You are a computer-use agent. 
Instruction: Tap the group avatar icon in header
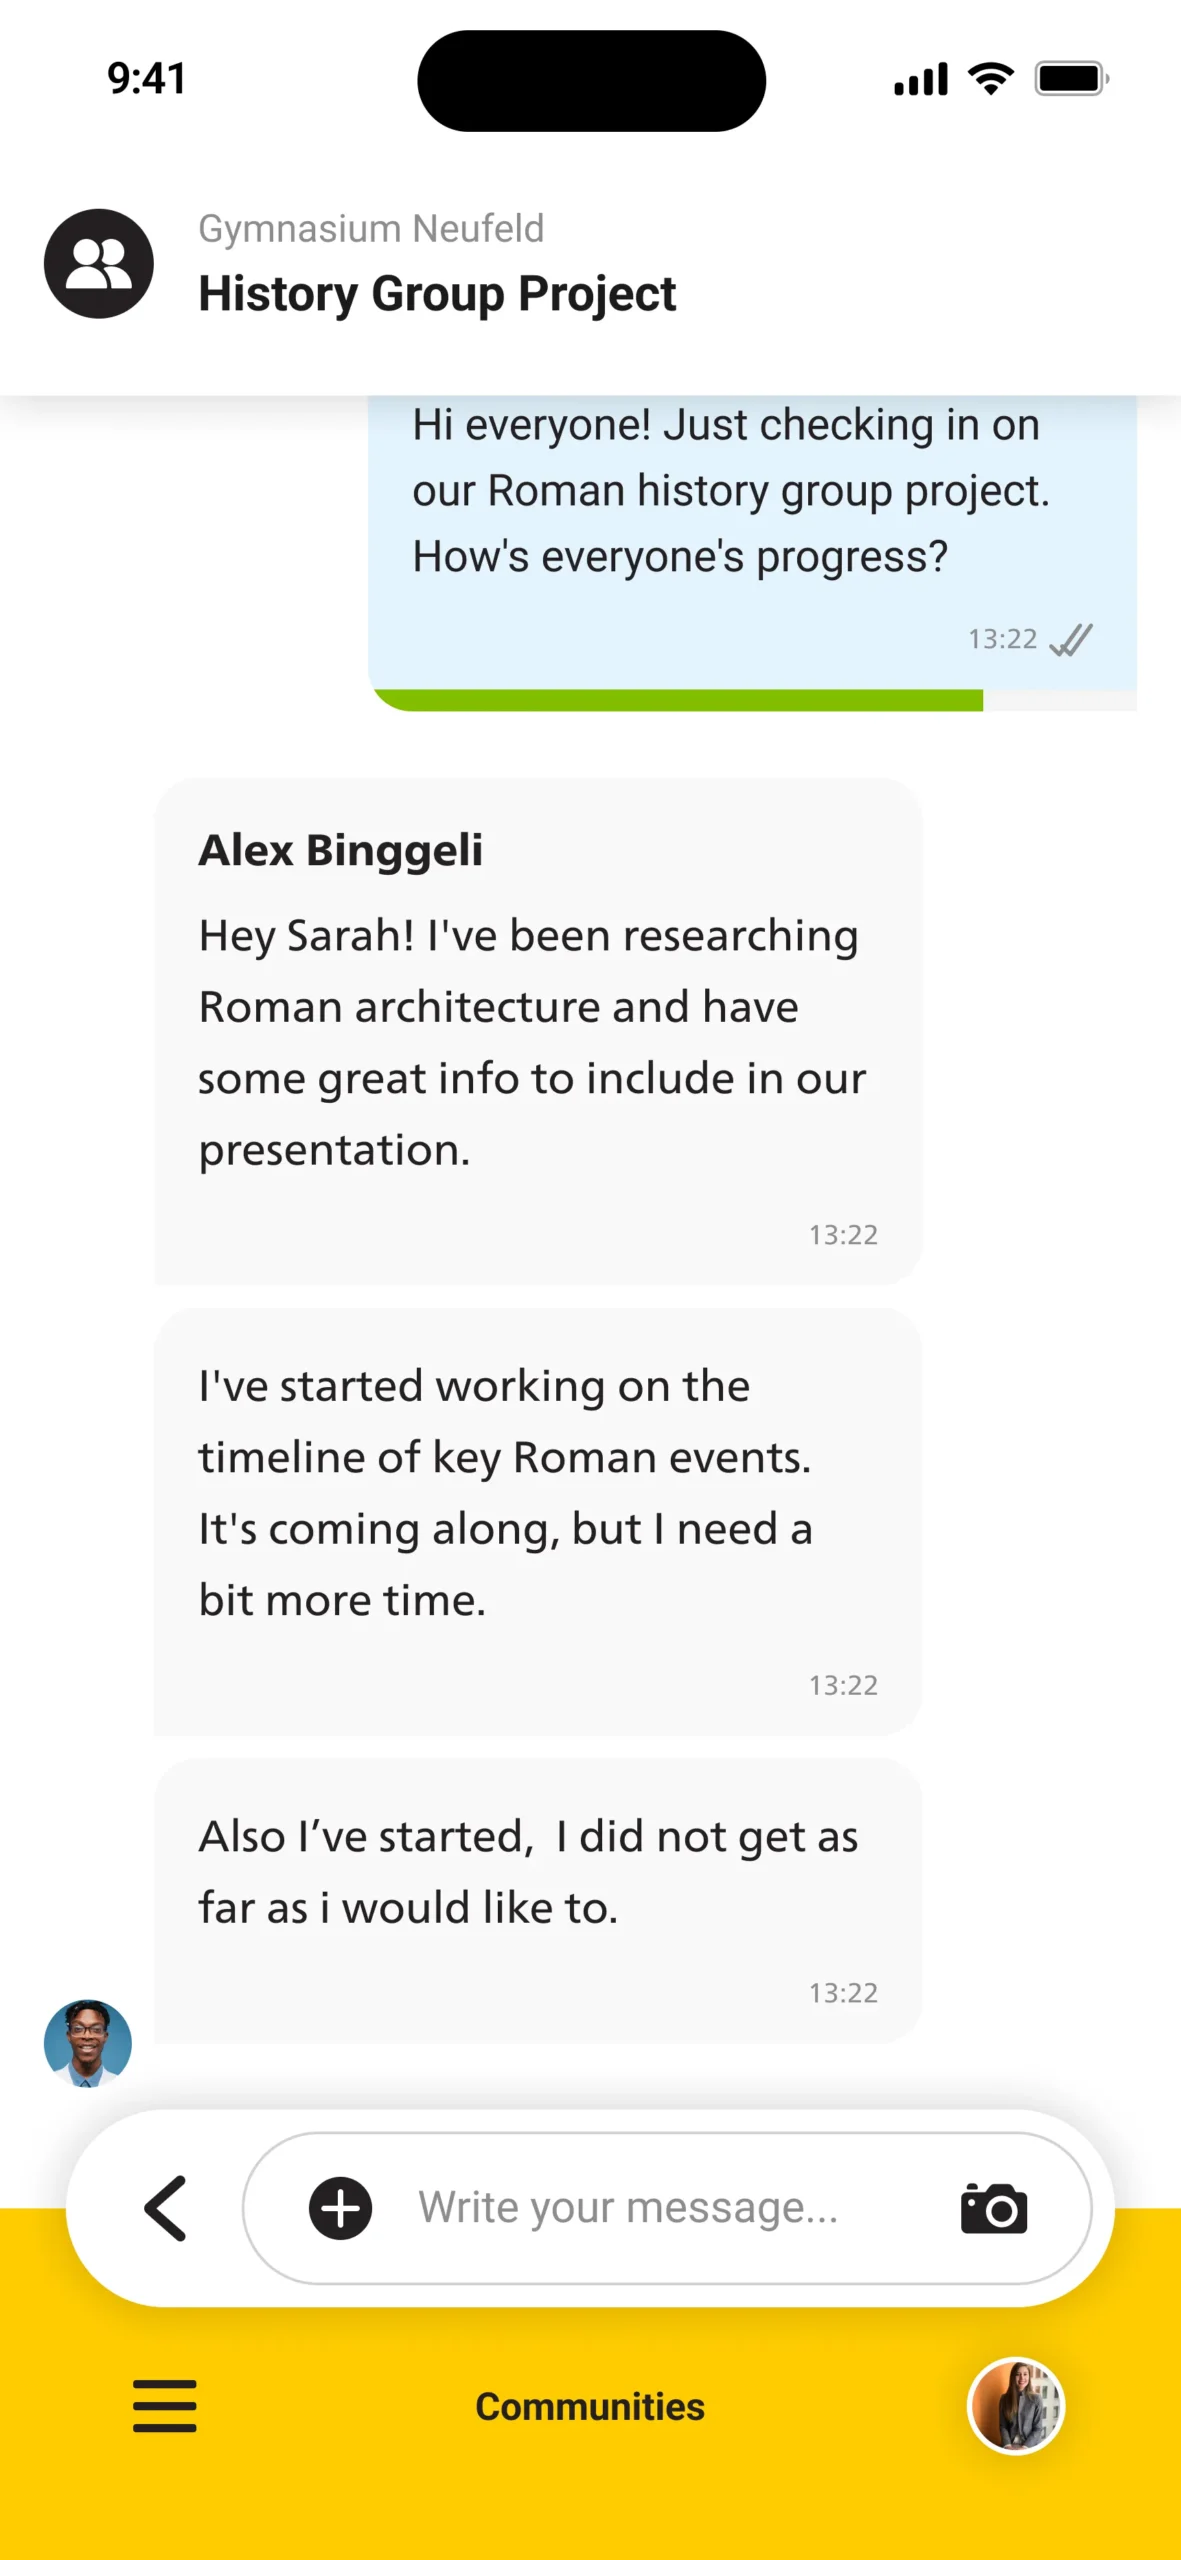tap(98, 264)
